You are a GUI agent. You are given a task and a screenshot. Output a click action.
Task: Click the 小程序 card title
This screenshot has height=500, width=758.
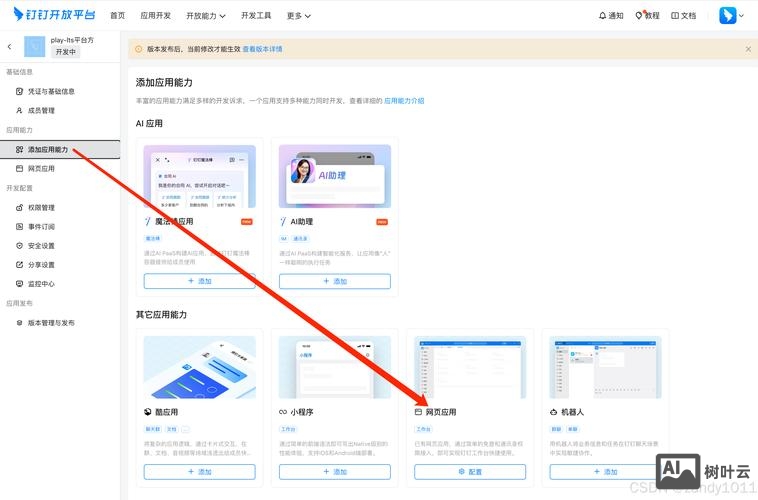[x=302, y=412]
